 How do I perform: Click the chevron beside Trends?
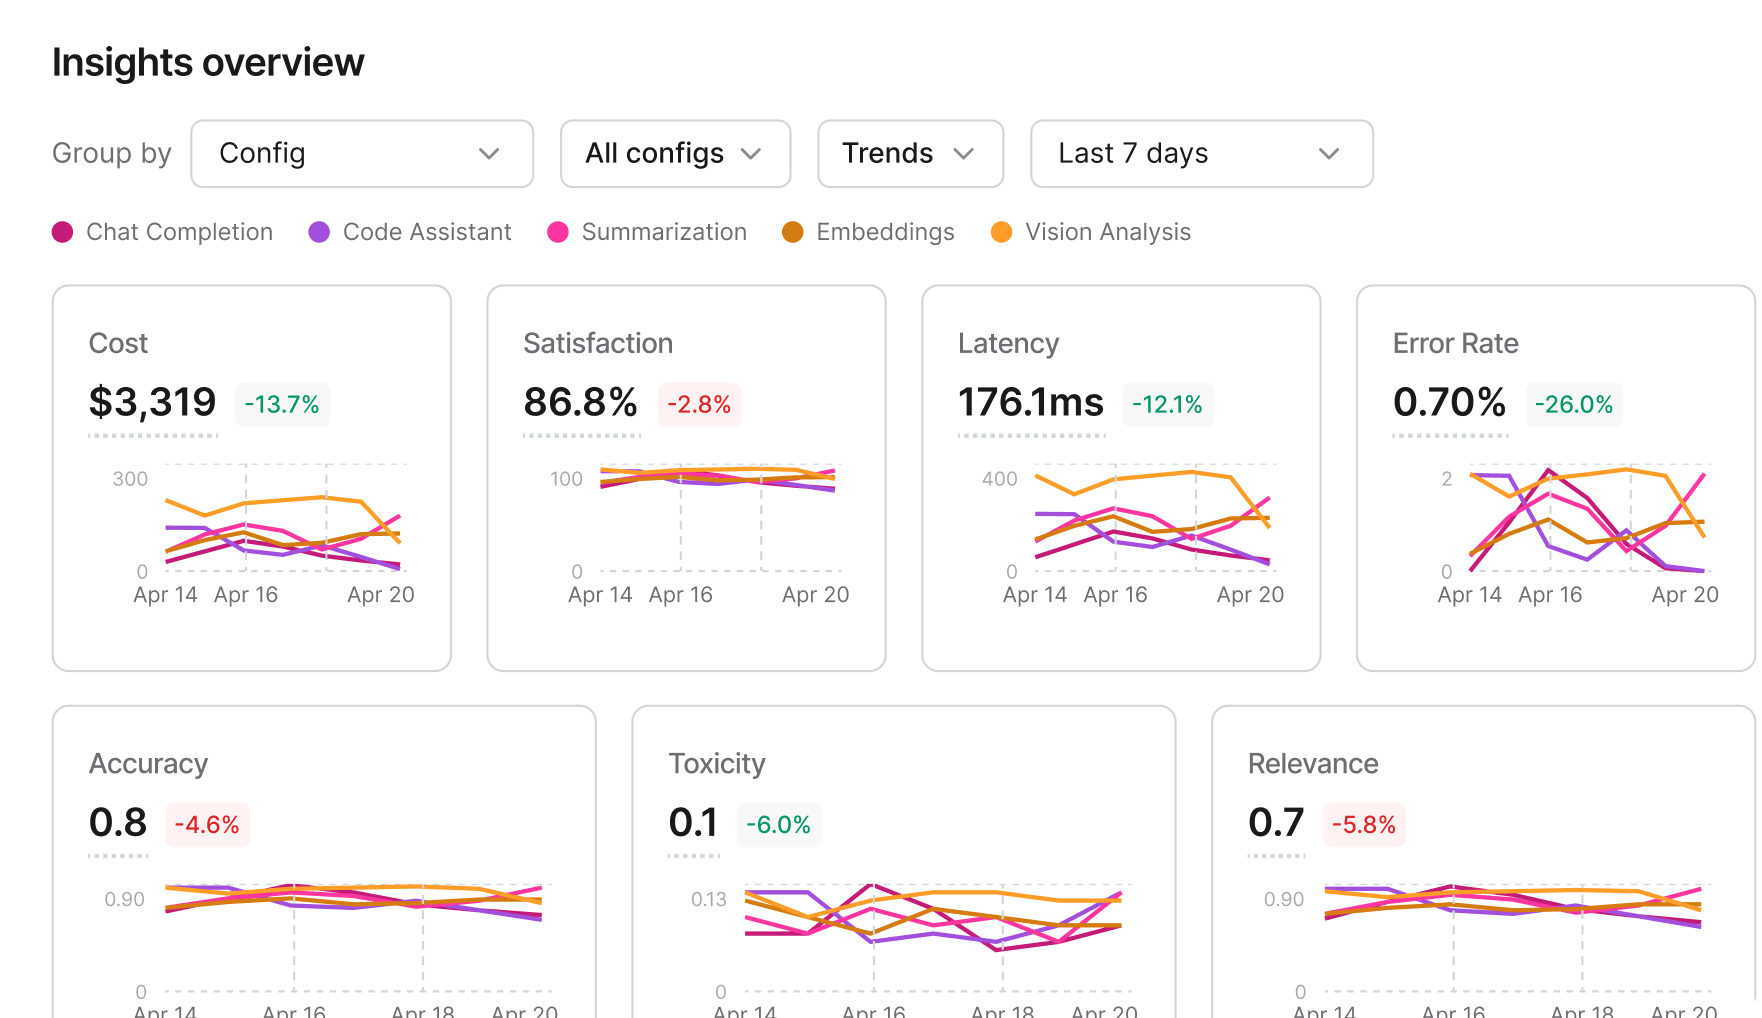tap(964, 154)
